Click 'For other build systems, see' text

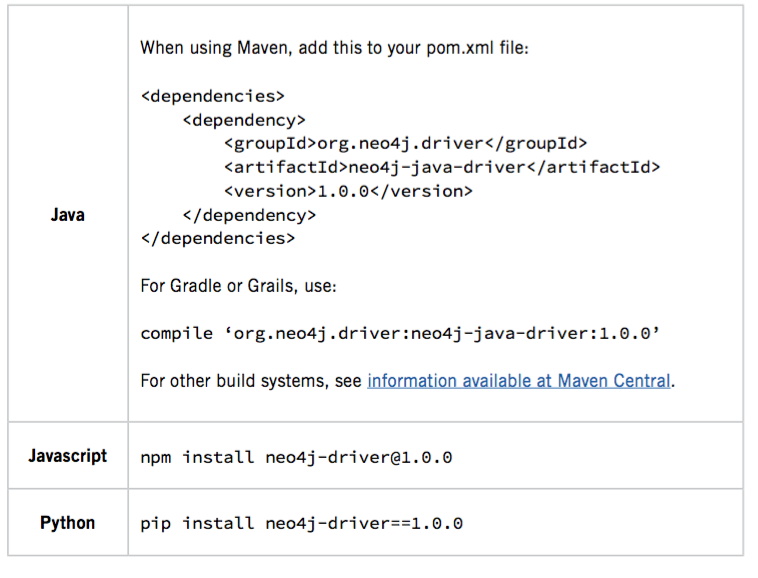pyautogui.click(x=252, y=381)
